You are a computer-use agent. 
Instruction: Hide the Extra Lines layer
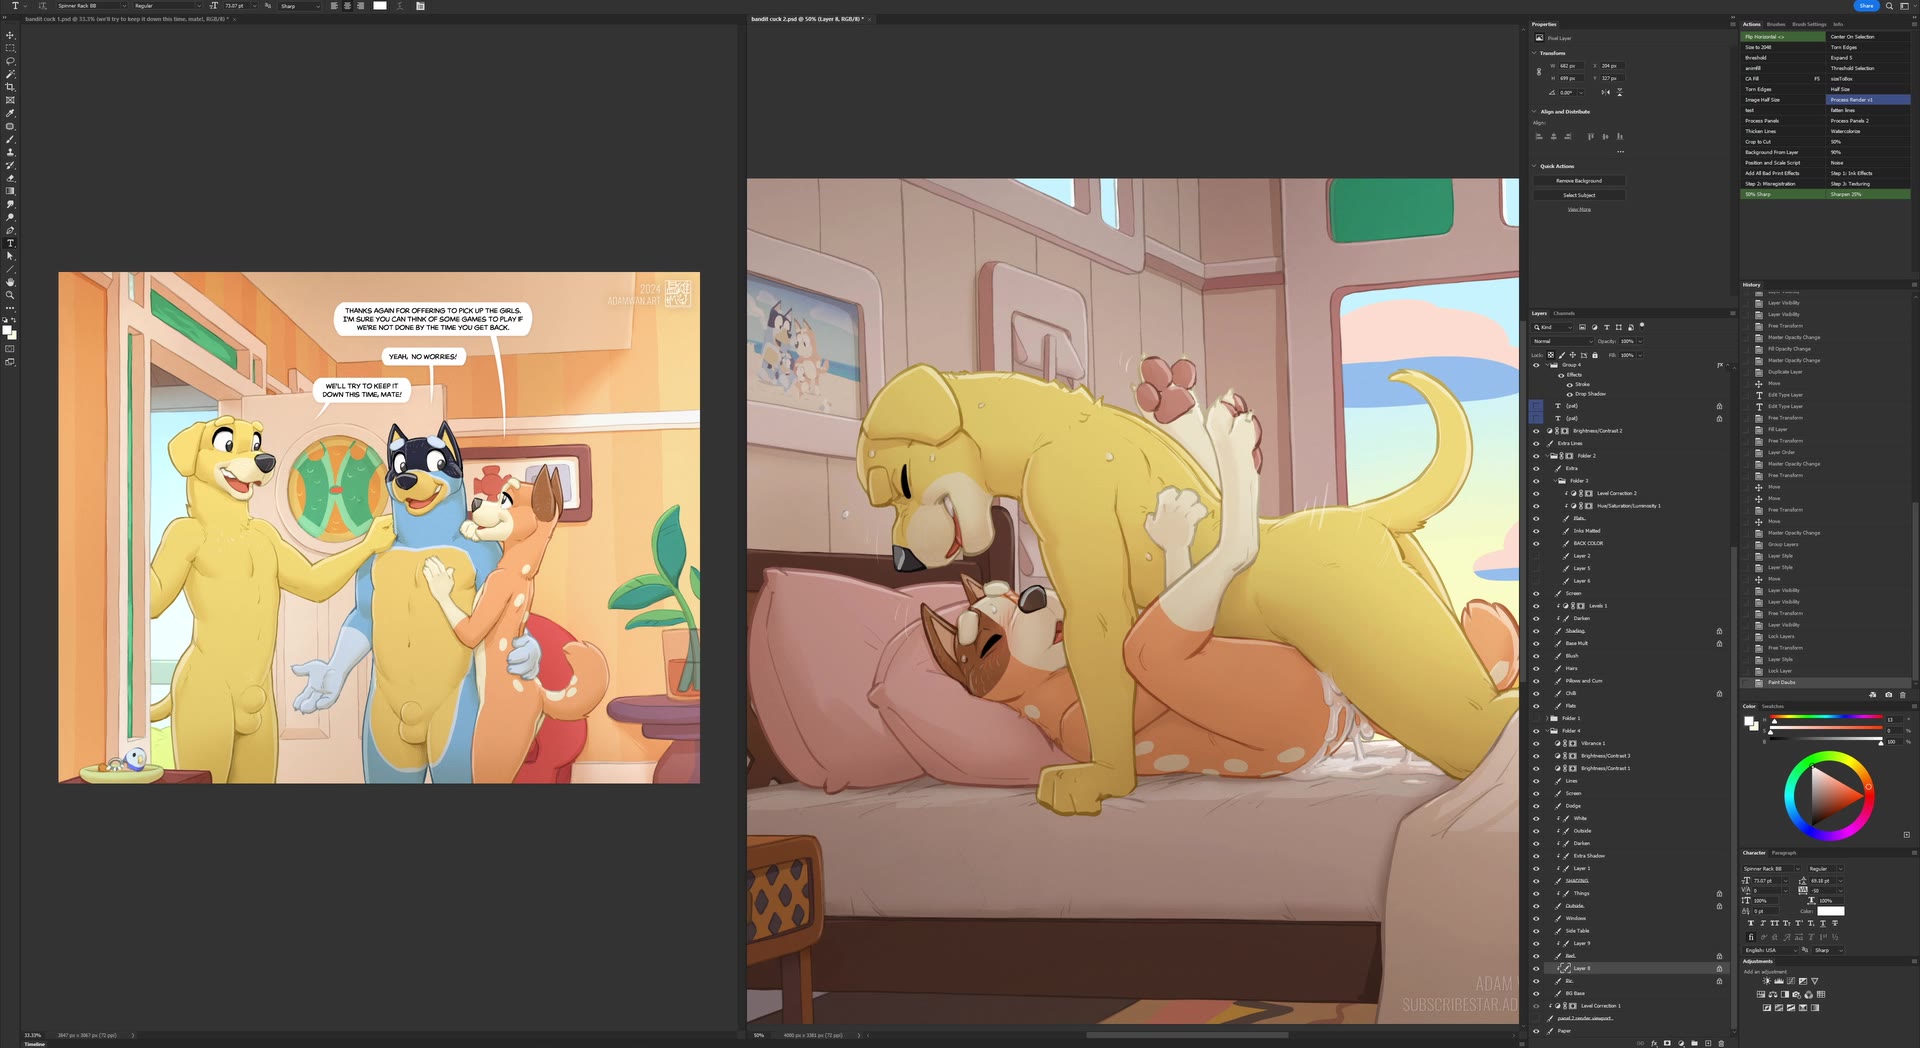pyautogui.click(x=1536, y=443)
